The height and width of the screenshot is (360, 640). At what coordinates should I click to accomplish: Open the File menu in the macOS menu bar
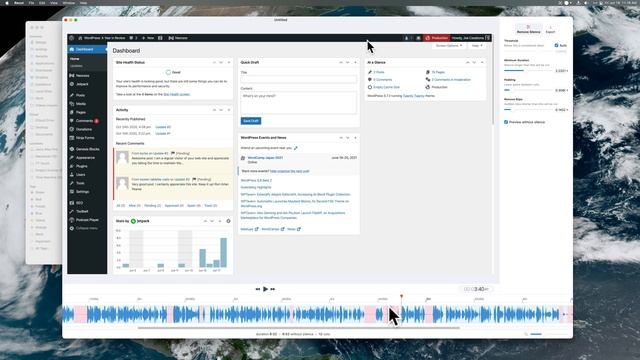click(x=31, y=3)
